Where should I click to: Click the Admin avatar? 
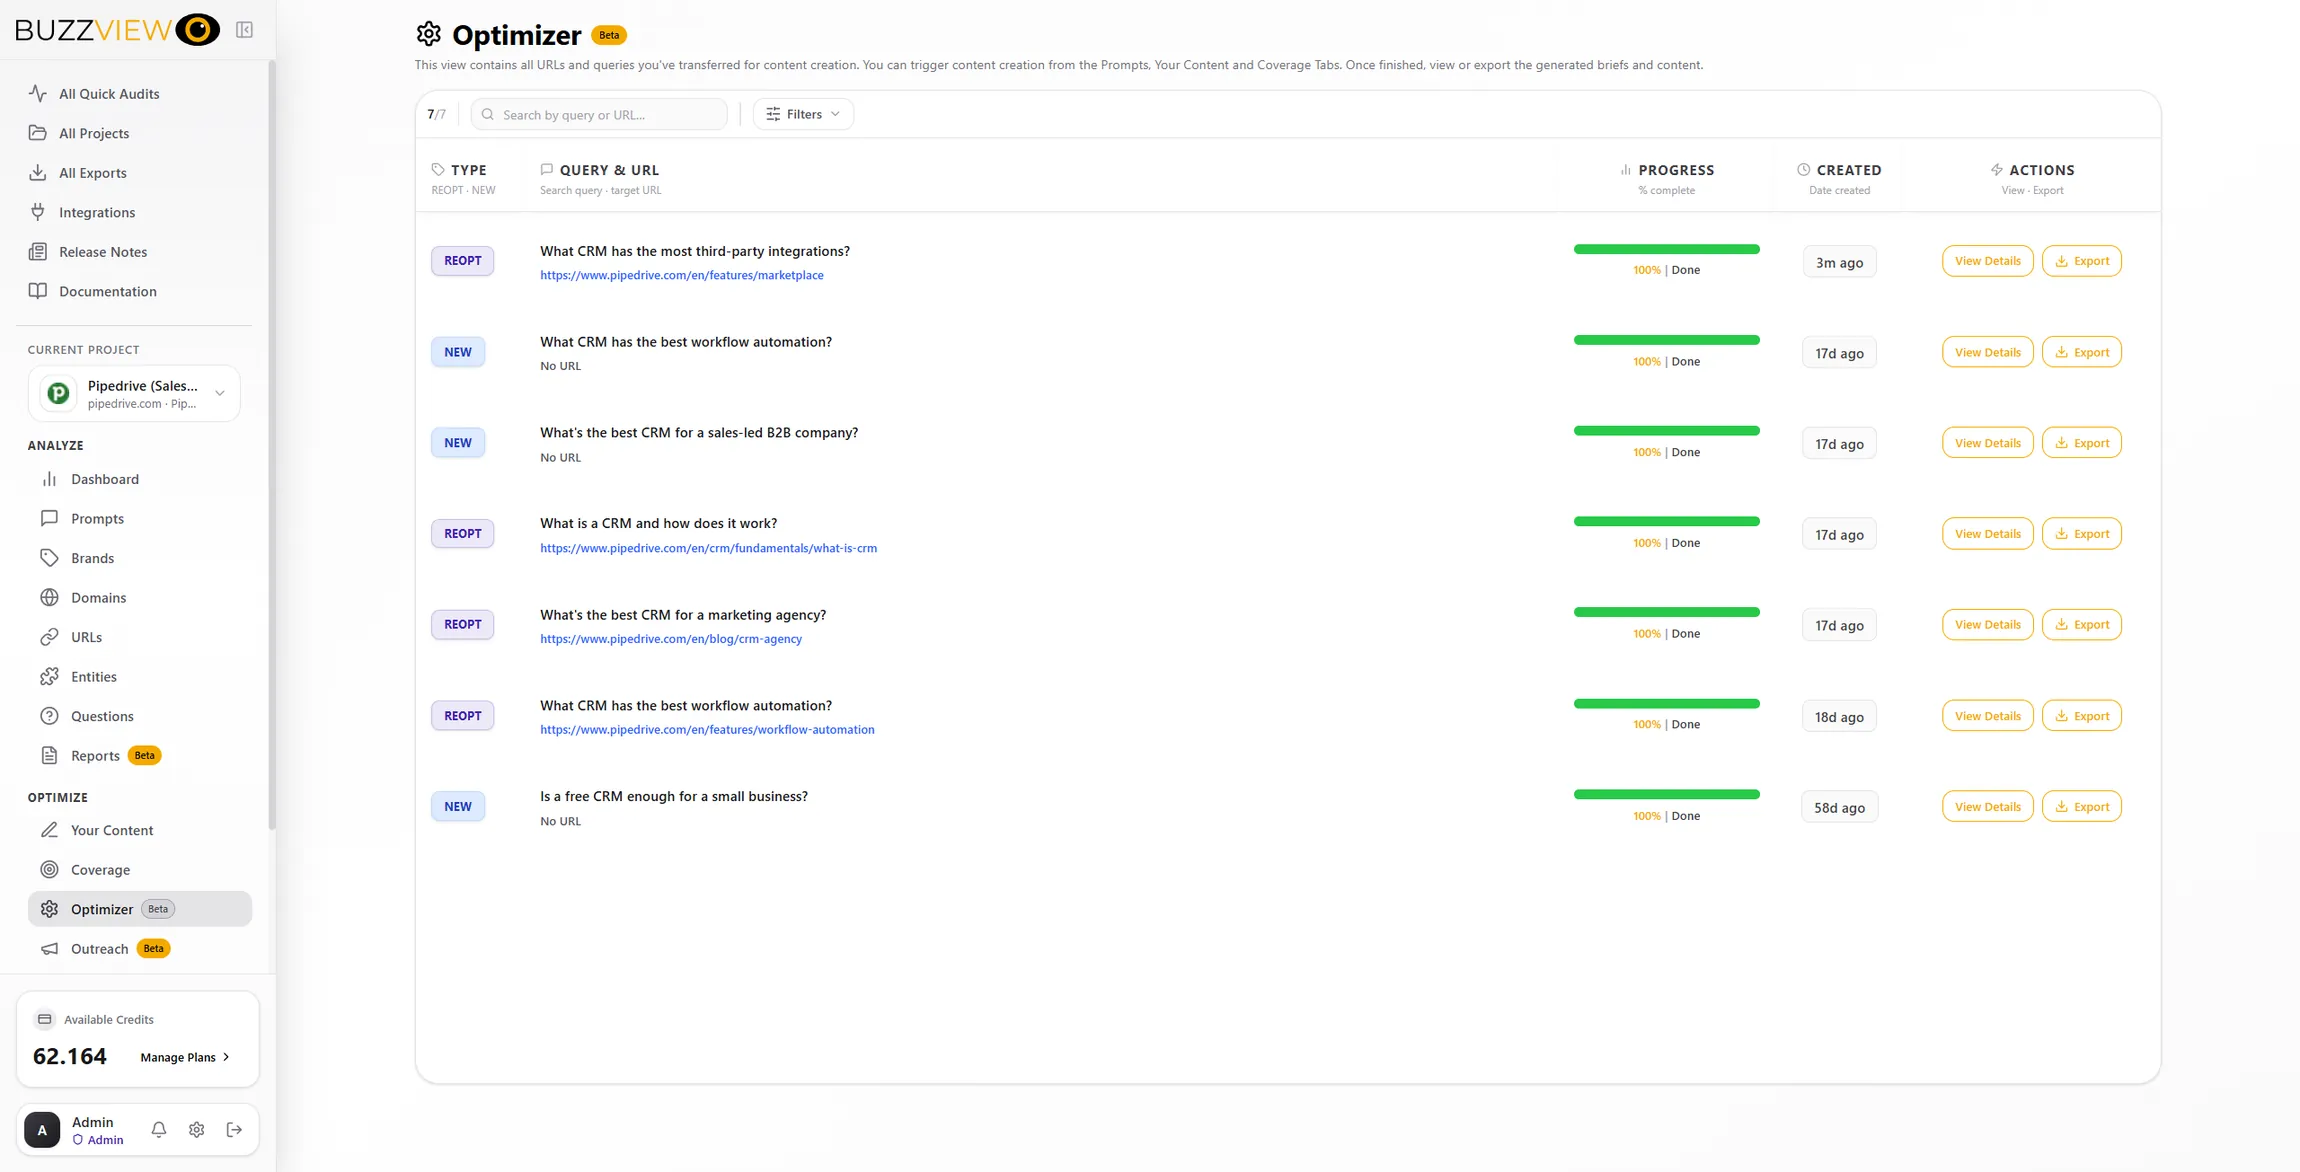click(x=42, y=1129)
